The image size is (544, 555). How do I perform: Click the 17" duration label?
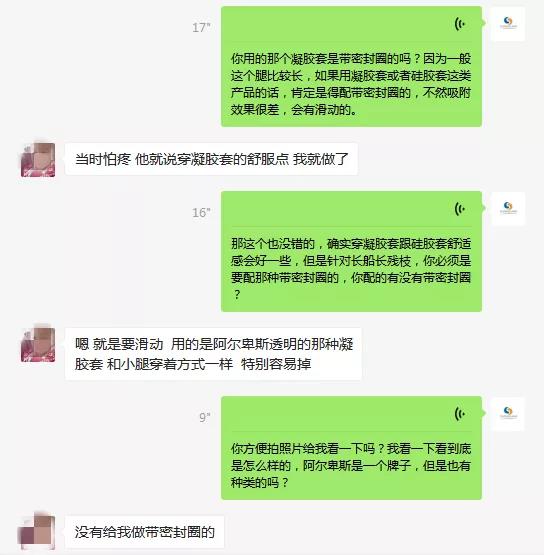(201, 28)
